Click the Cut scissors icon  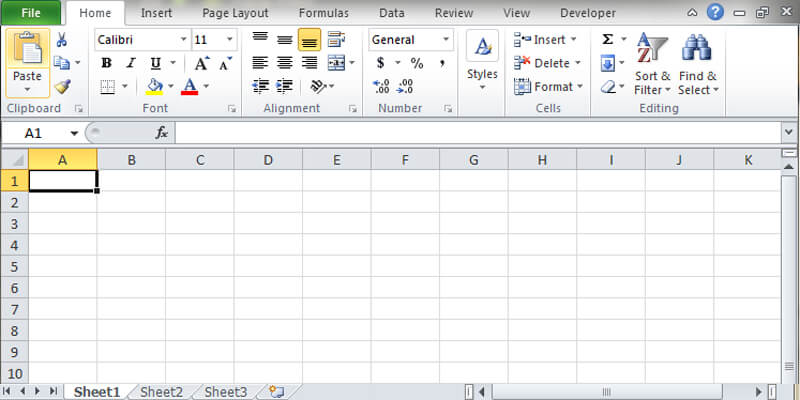click(x=61, y=40)
